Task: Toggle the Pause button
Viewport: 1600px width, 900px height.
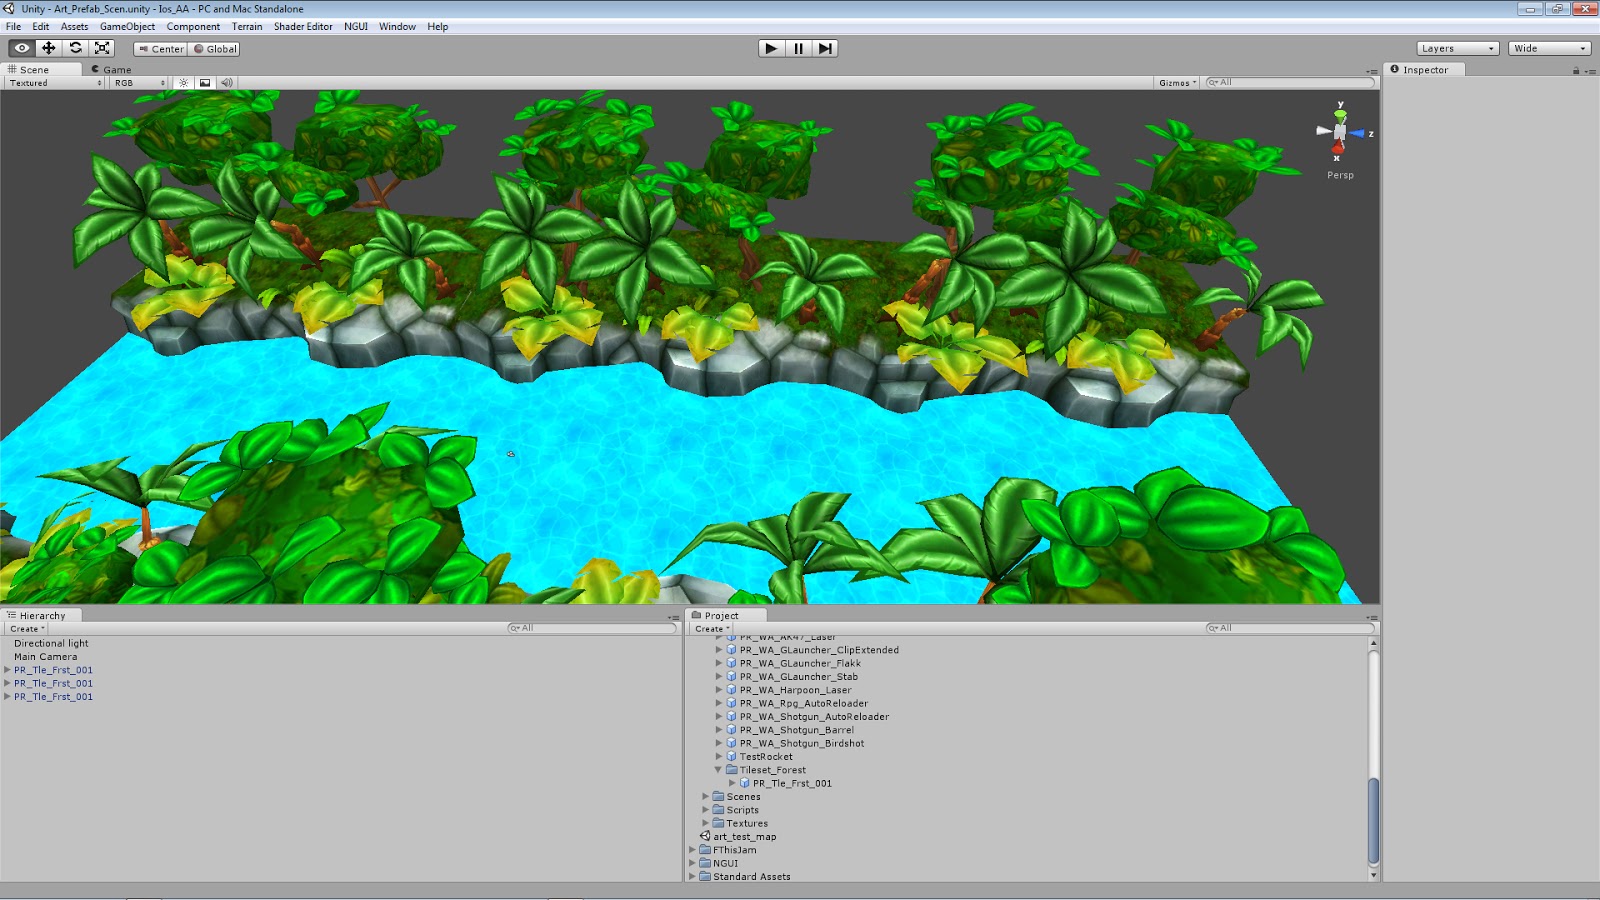Action: [797, 47]
